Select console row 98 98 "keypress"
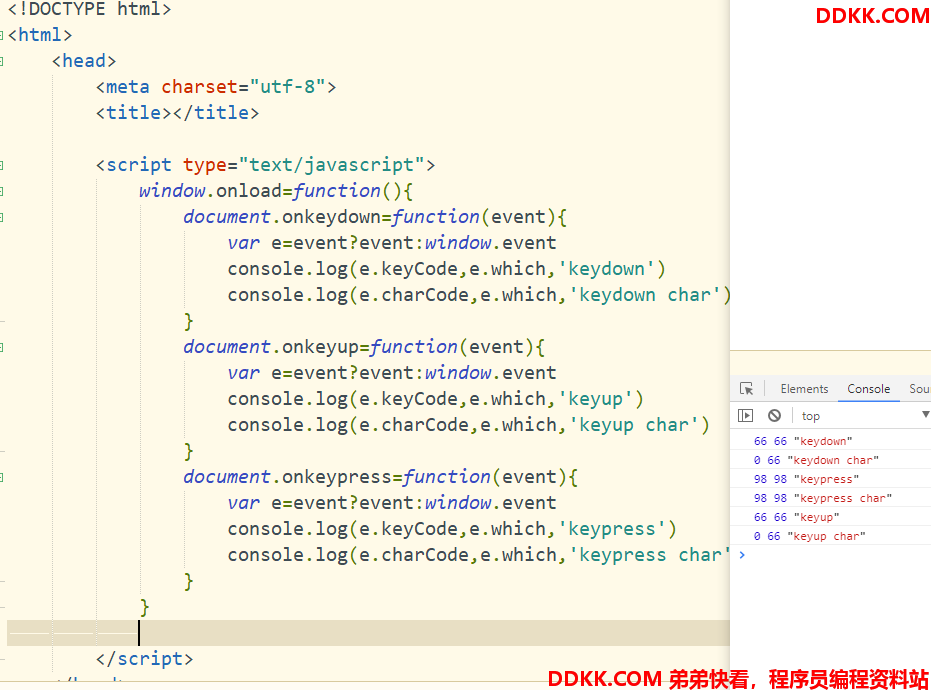Viewport: 931px width, 690px height. [831, 479]
